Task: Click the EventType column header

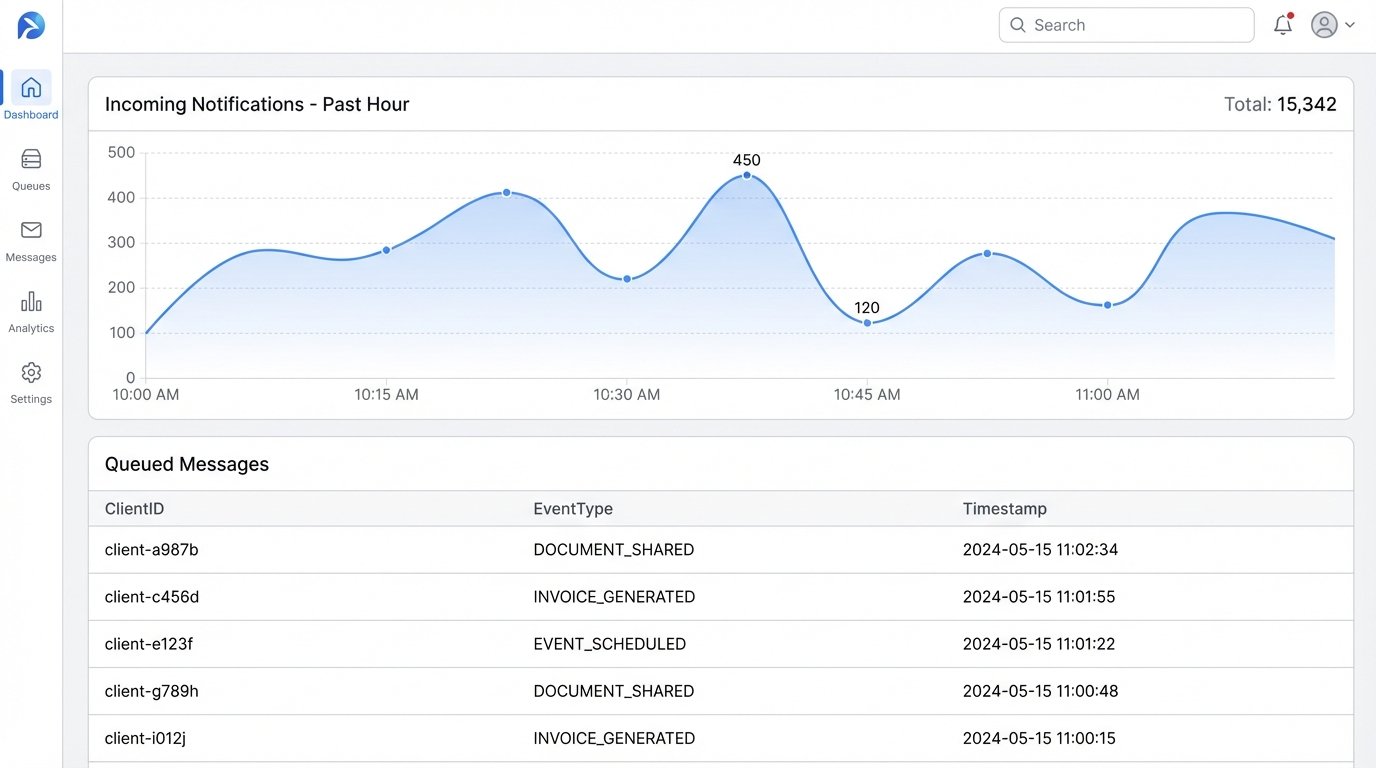Action: [572, 508]
